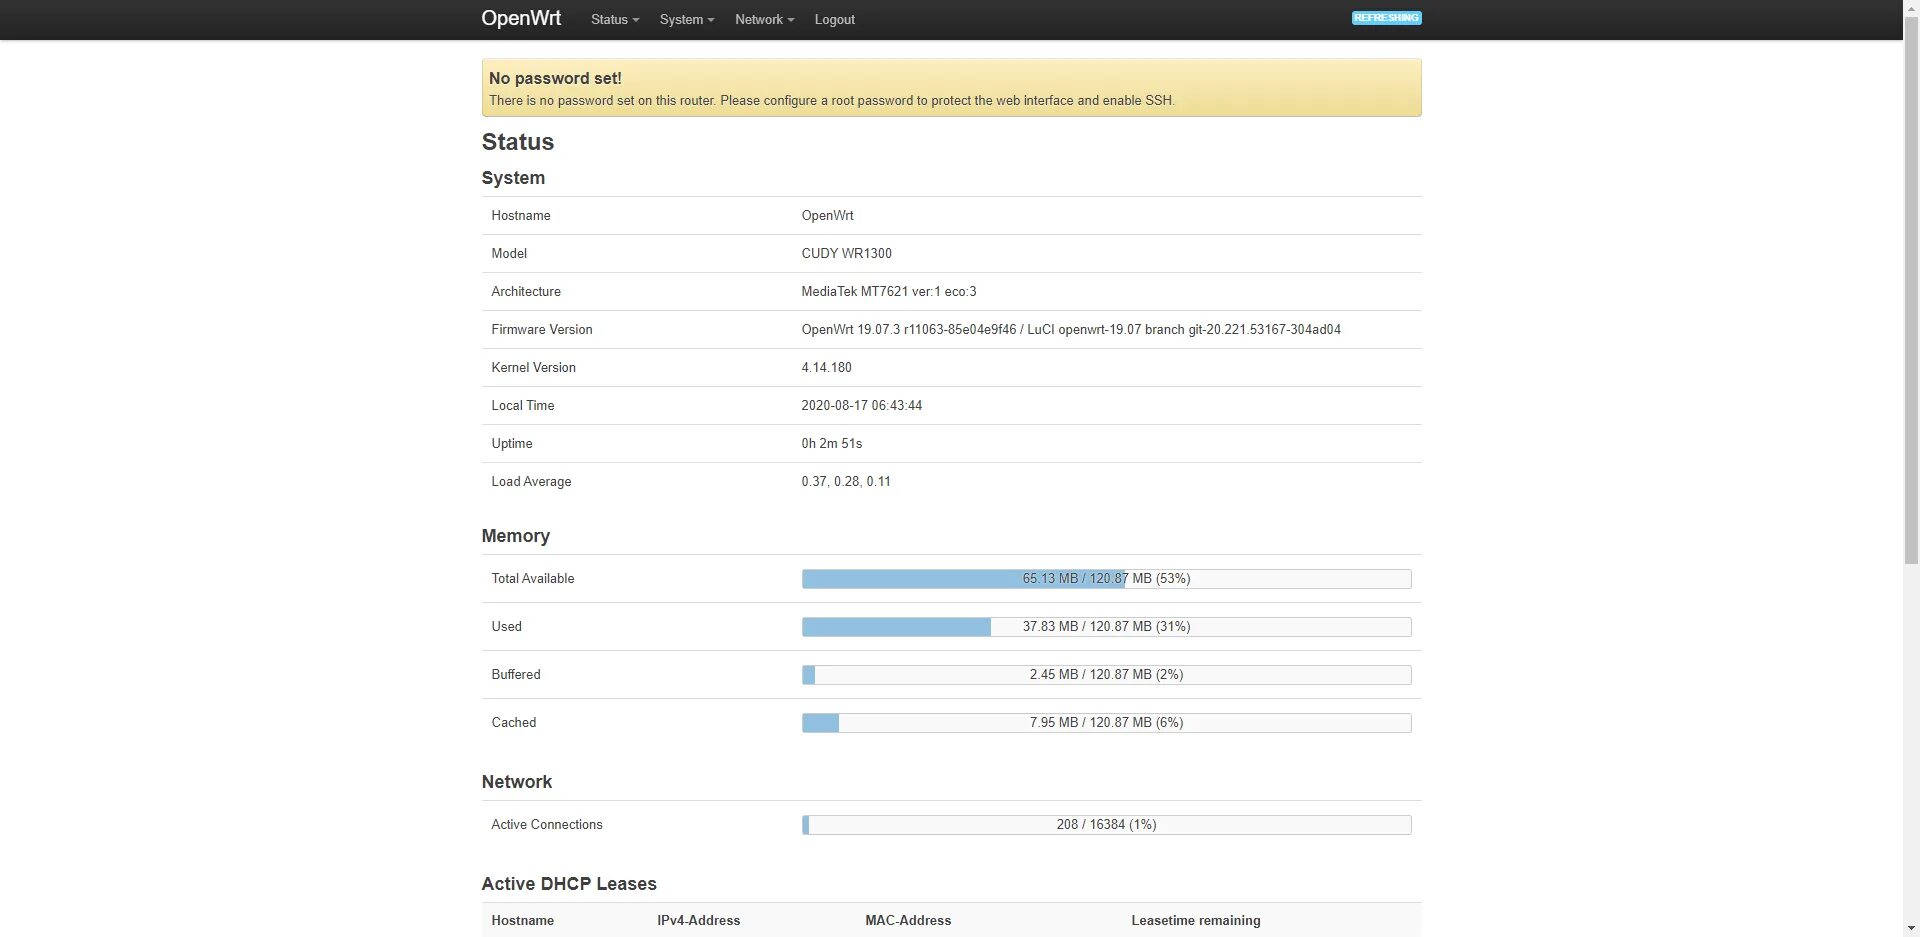The width and height of the screenshot is (1920, 937).
Task: Click the load average value '0.37, 0.28, 0.11'
Action: pos(846,482)
